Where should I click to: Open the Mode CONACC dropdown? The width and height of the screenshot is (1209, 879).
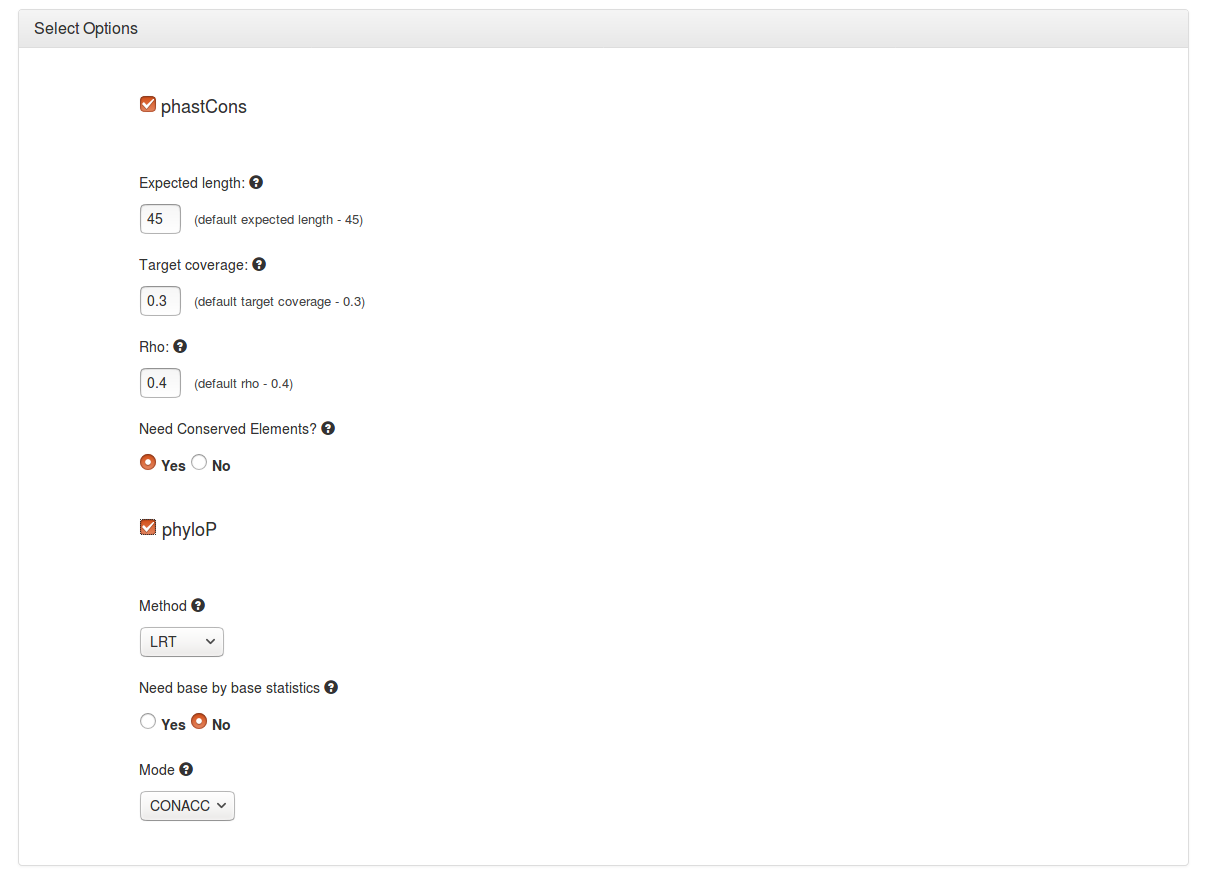click(187, 806)
